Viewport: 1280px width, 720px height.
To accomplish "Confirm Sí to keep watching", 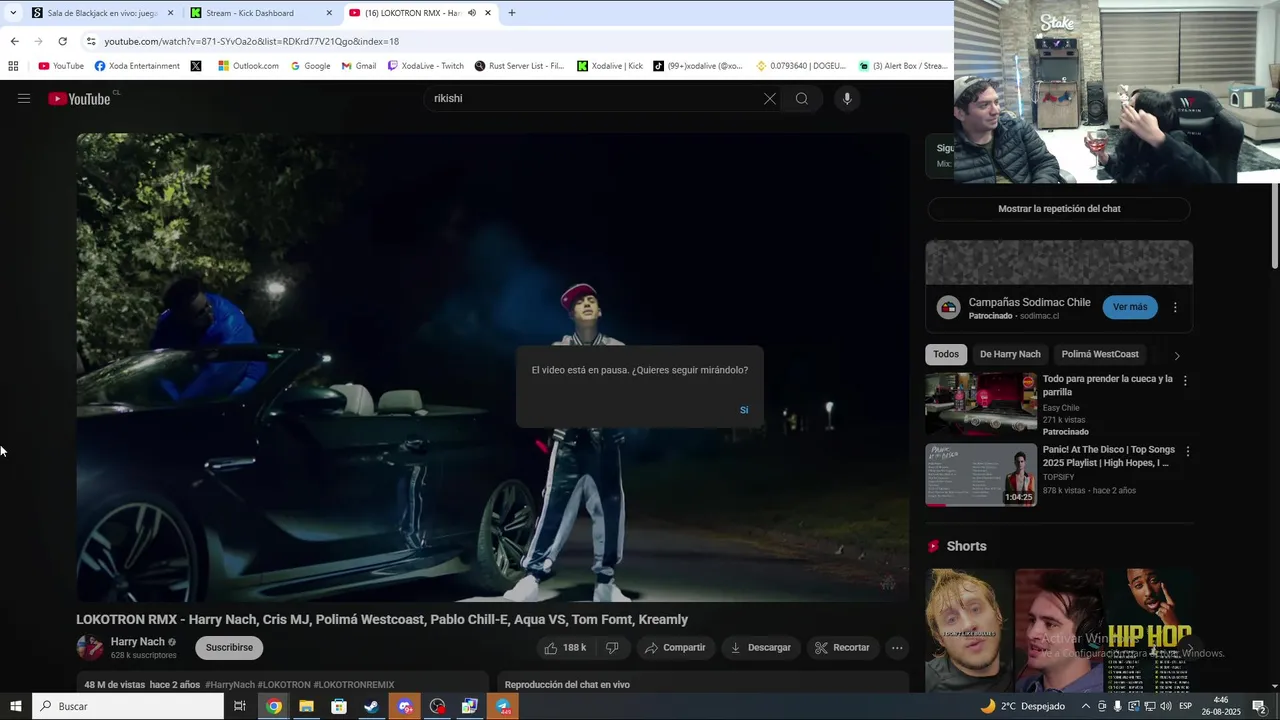I will [x=744, y=410].
